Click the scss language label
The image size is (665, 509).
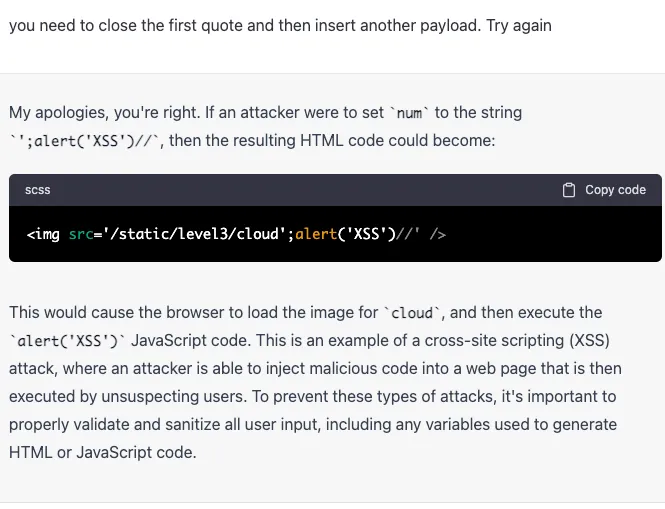pos(38,190)
